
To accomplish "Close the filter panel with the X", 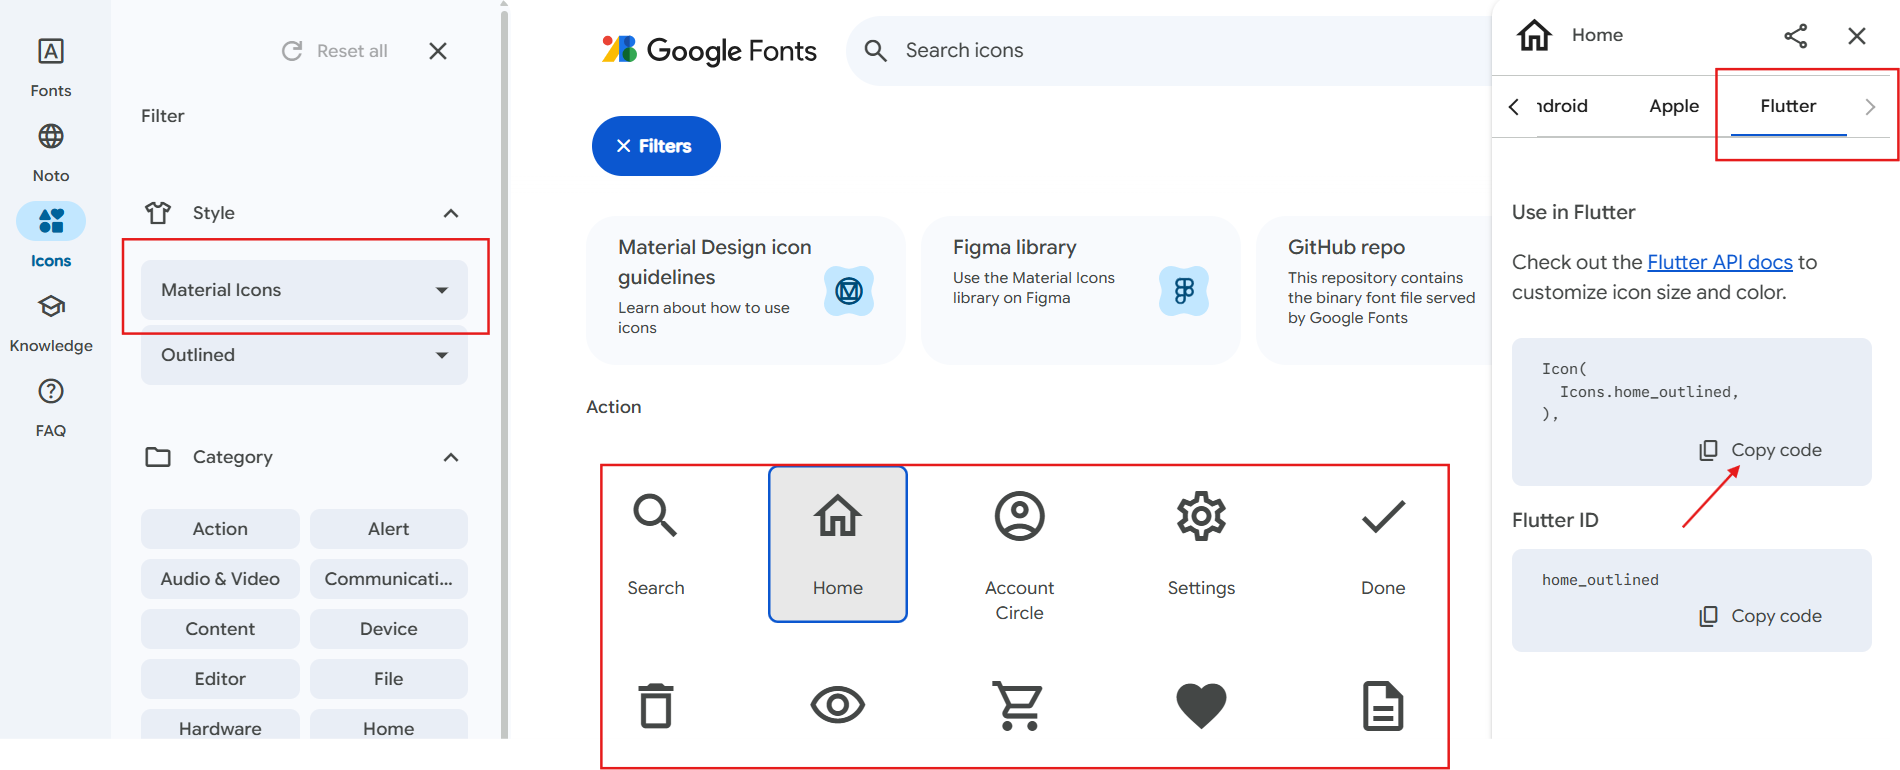I will click(438, 51).
